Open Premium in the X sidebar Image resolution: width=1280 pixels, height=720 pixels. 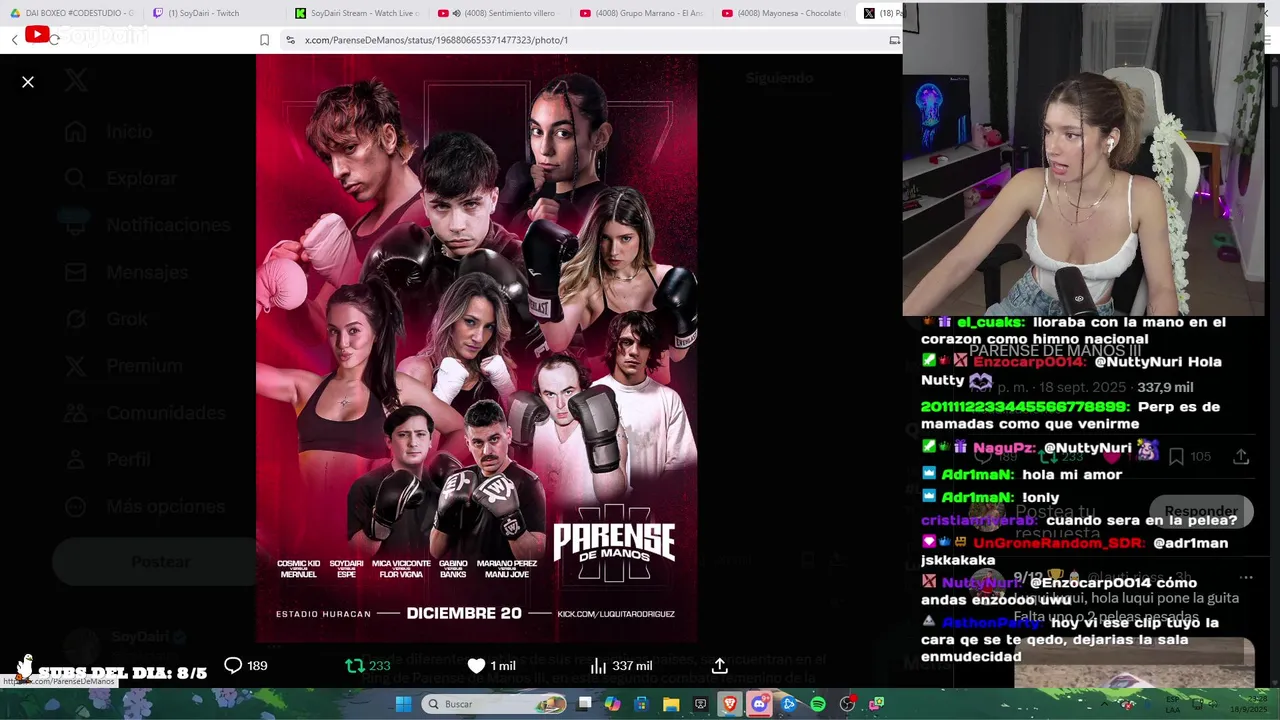point(123,366)
